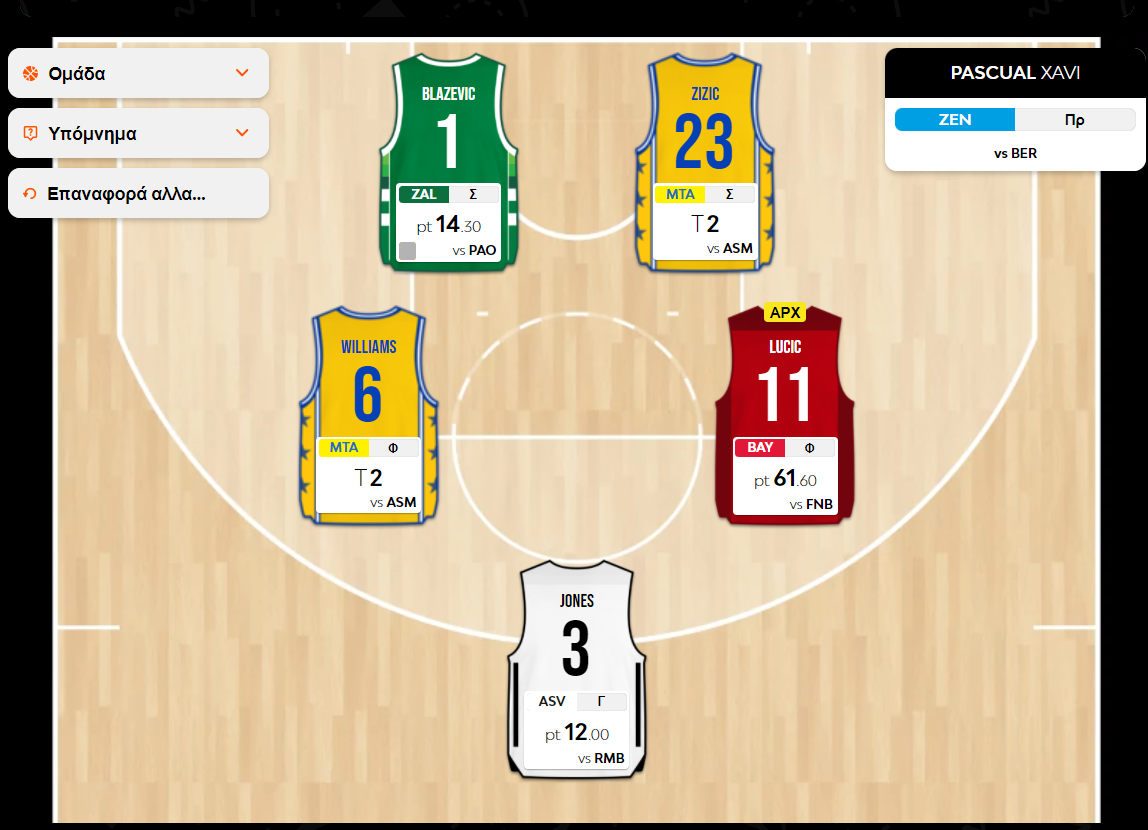Click the question icon beside Υπόμνημα

[x=30, y=133]
